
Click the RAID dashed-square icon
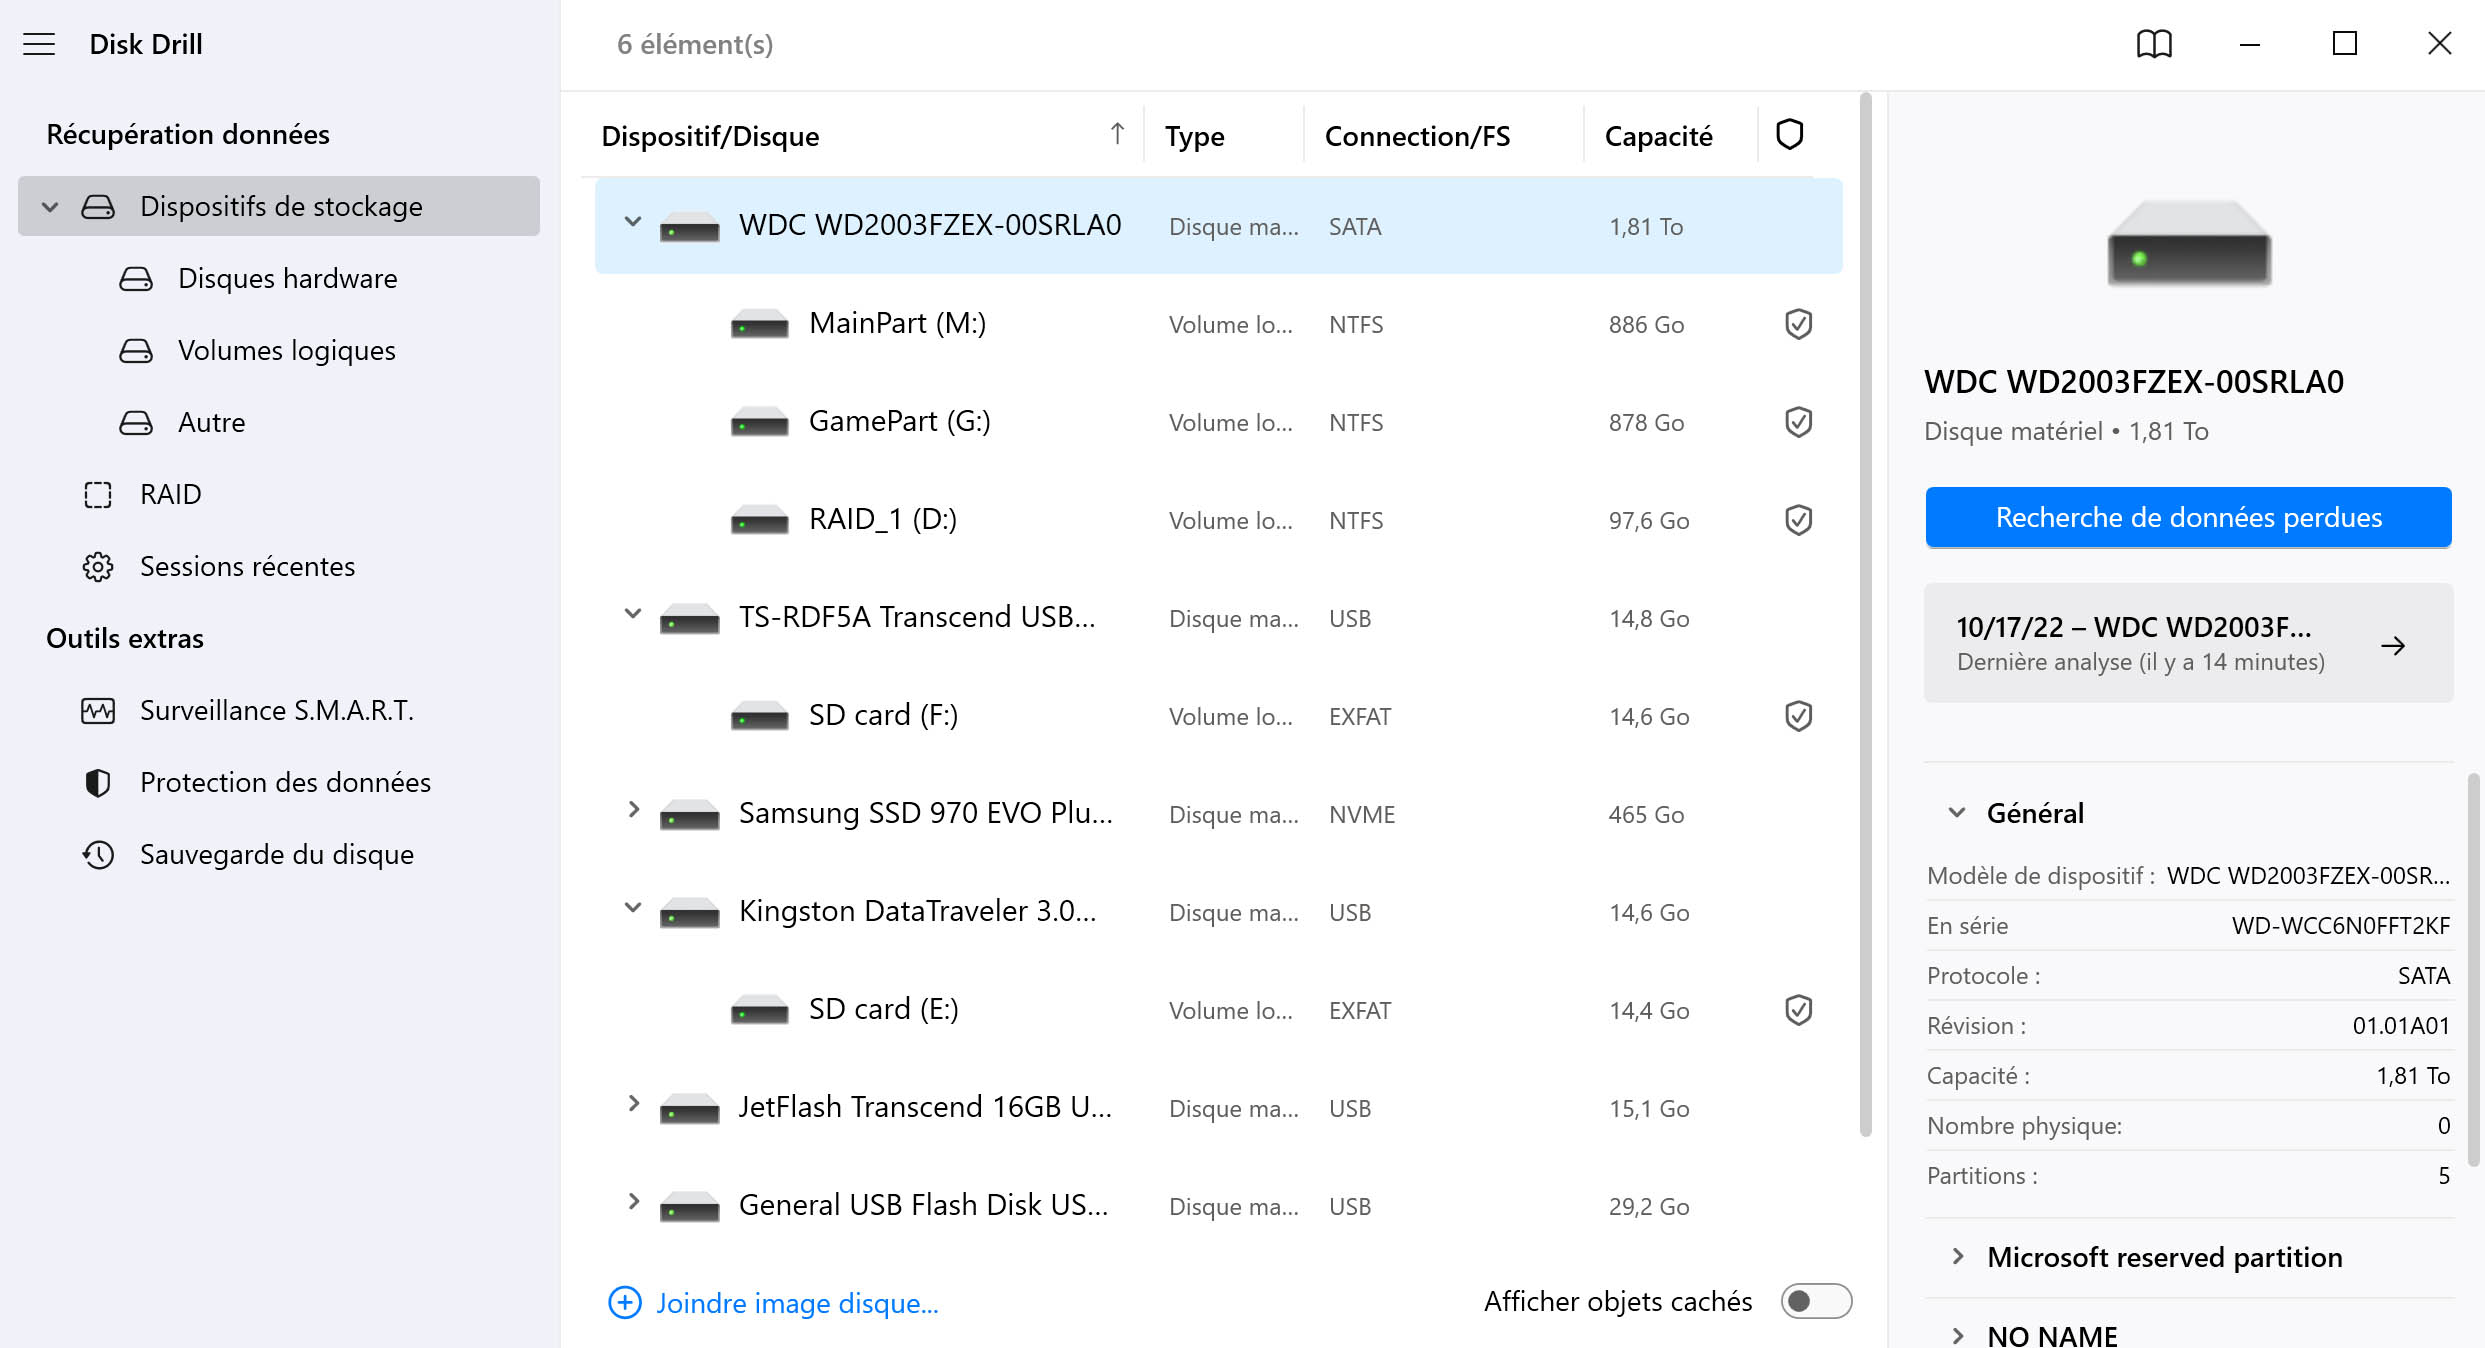pos(98,495)
